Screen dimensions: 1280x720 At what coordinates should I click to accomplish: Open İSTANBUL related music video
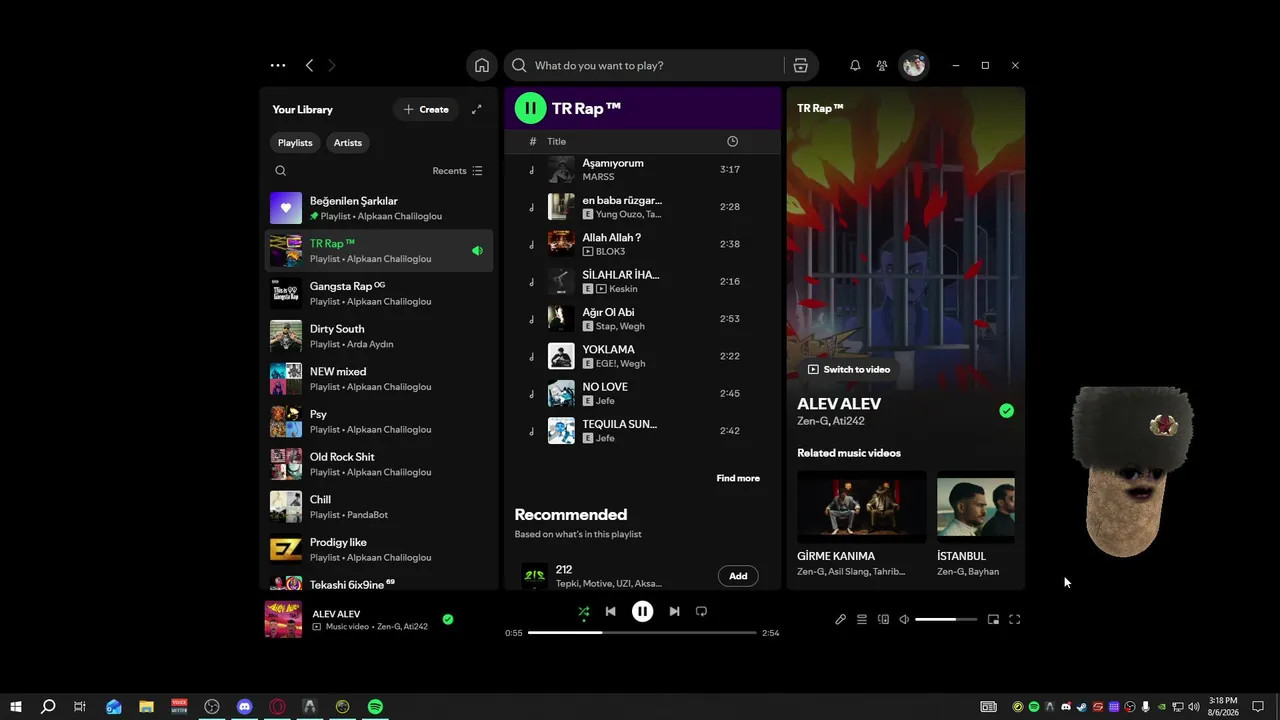click(x=976, y=524)
